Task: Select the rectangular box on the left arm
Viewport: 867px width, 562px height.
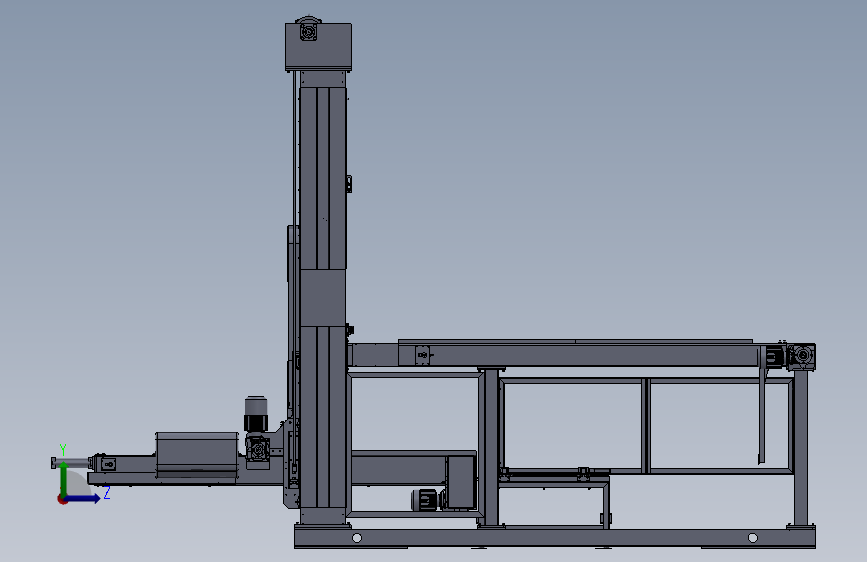Action: point(197,455)
